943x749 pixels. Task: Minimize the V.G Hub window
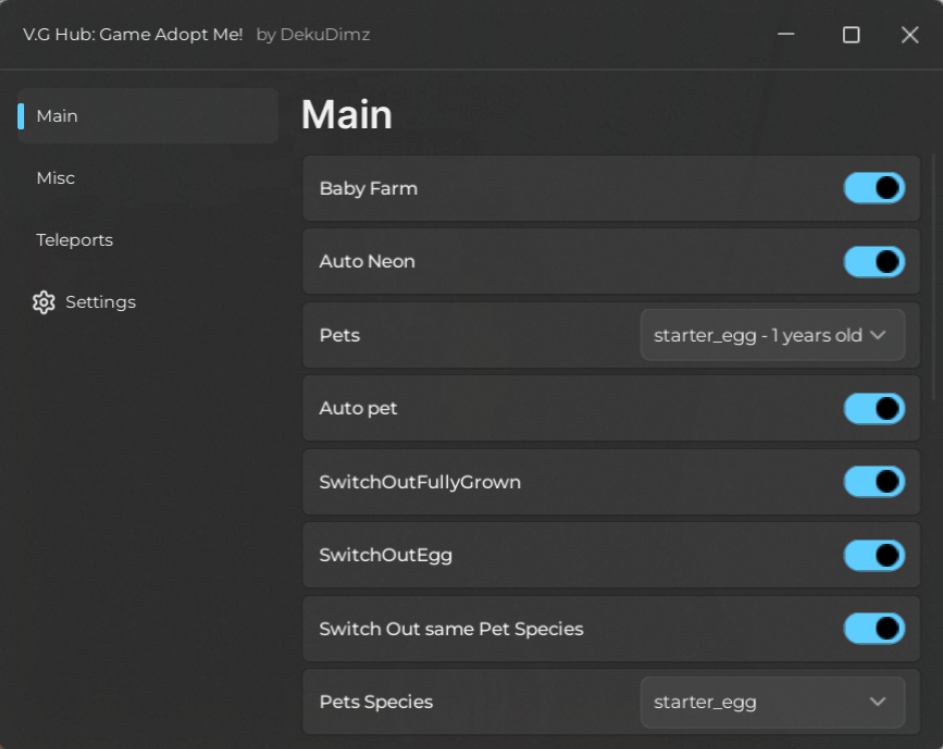pos(785,34)
